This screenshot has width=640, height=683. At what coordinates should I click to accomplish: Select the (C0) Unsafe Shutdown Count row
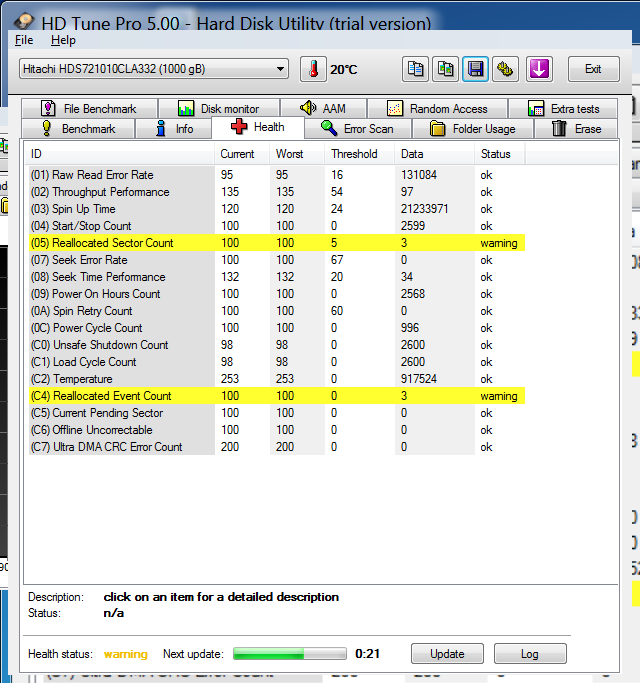click(277, 345)
